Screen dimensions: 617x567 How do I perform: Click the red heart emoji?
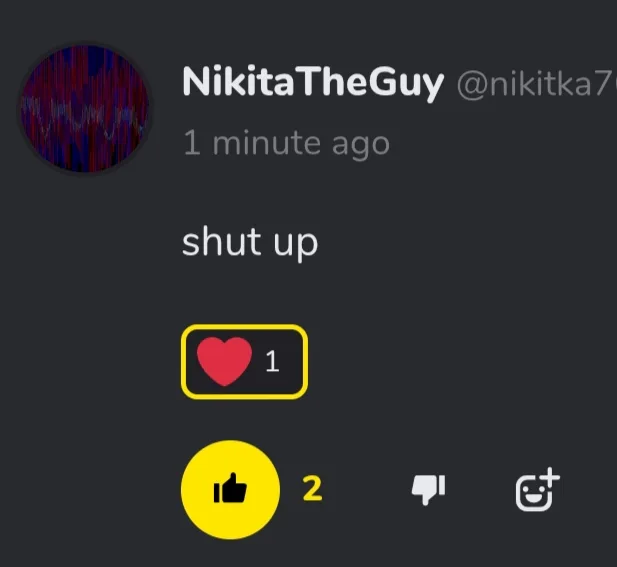pyautogui.click(x=224, y=361)
